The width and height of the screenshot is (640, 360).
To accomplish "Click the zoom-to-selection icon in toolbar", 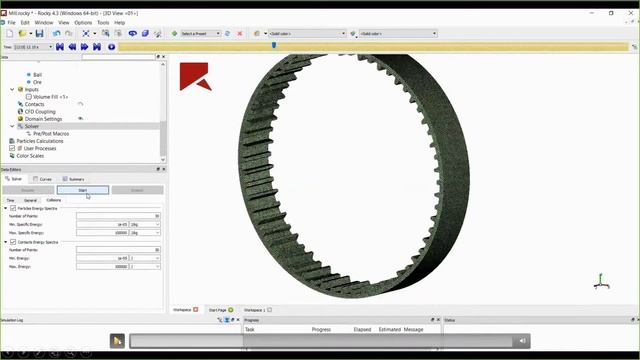I will tap(105, 33).
